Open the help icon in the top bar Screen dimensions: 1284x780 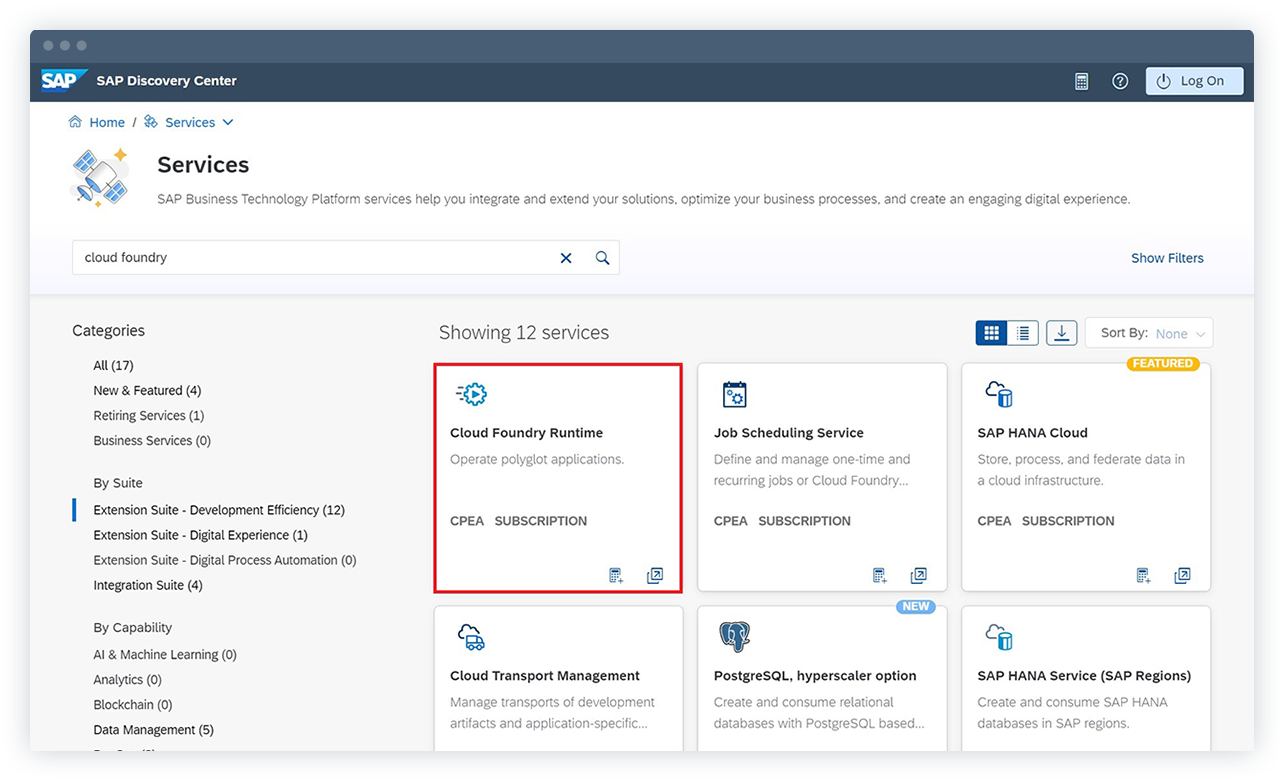1120,81
